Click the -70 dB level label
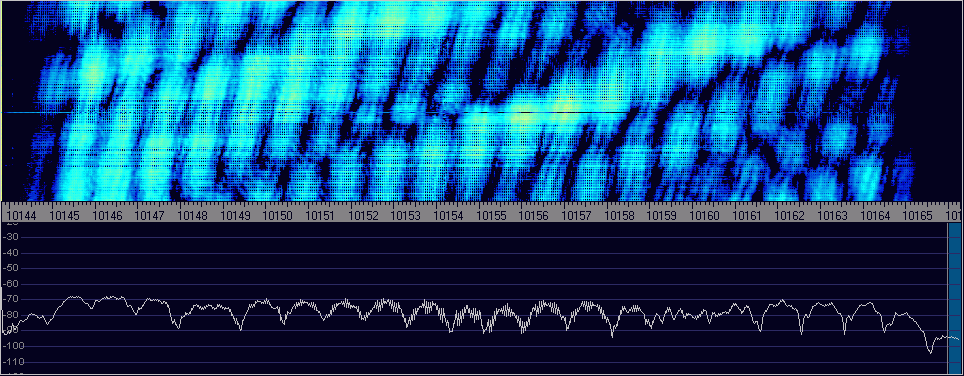The image size is (964, 376). point(12,299)
